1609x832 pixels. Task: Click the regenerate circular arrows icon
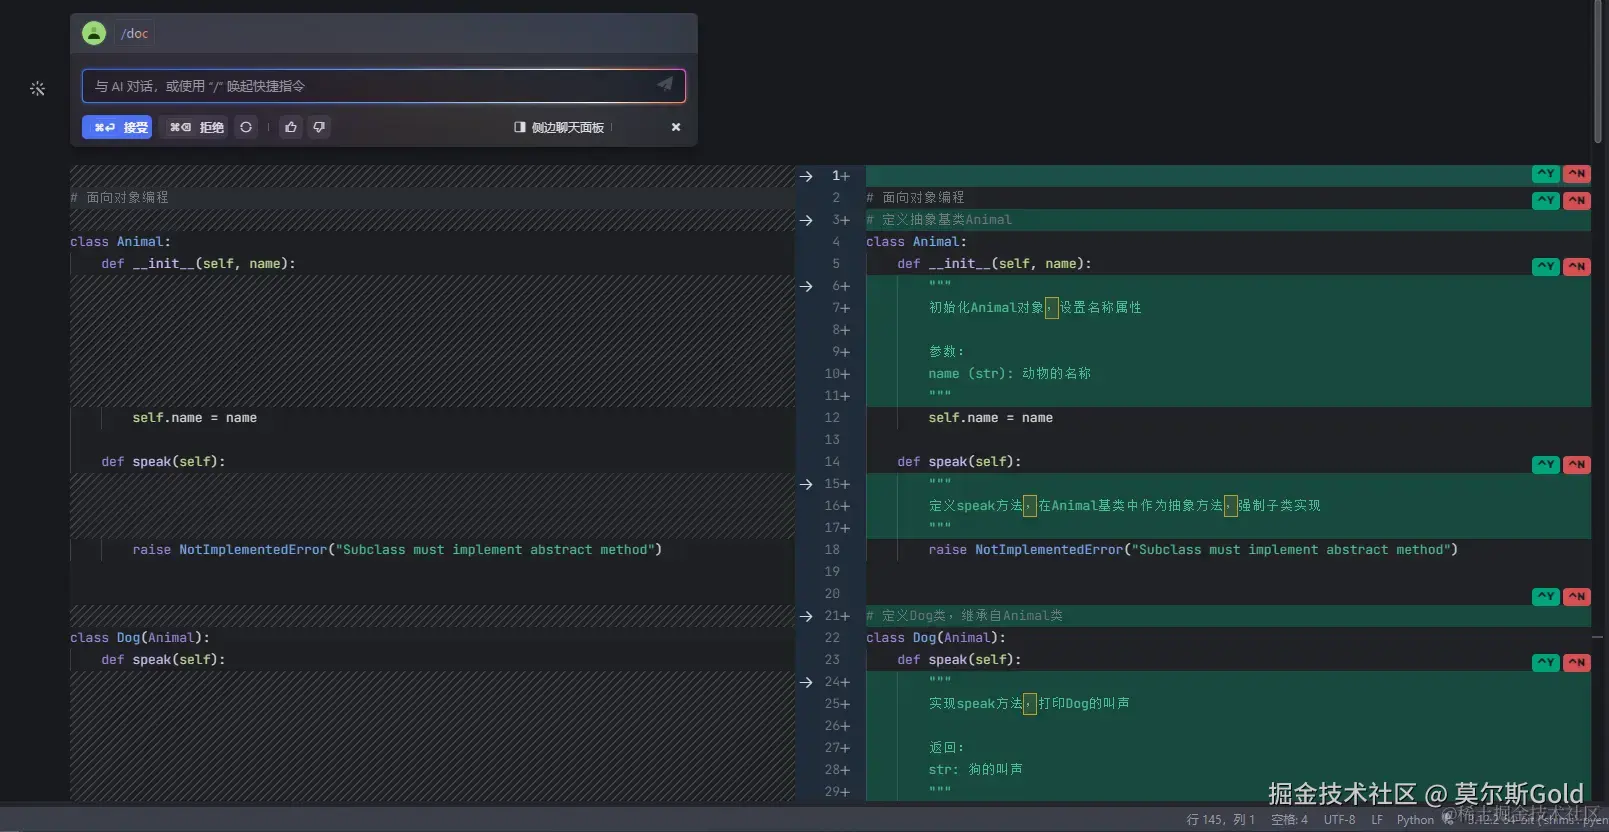(246, 127)
